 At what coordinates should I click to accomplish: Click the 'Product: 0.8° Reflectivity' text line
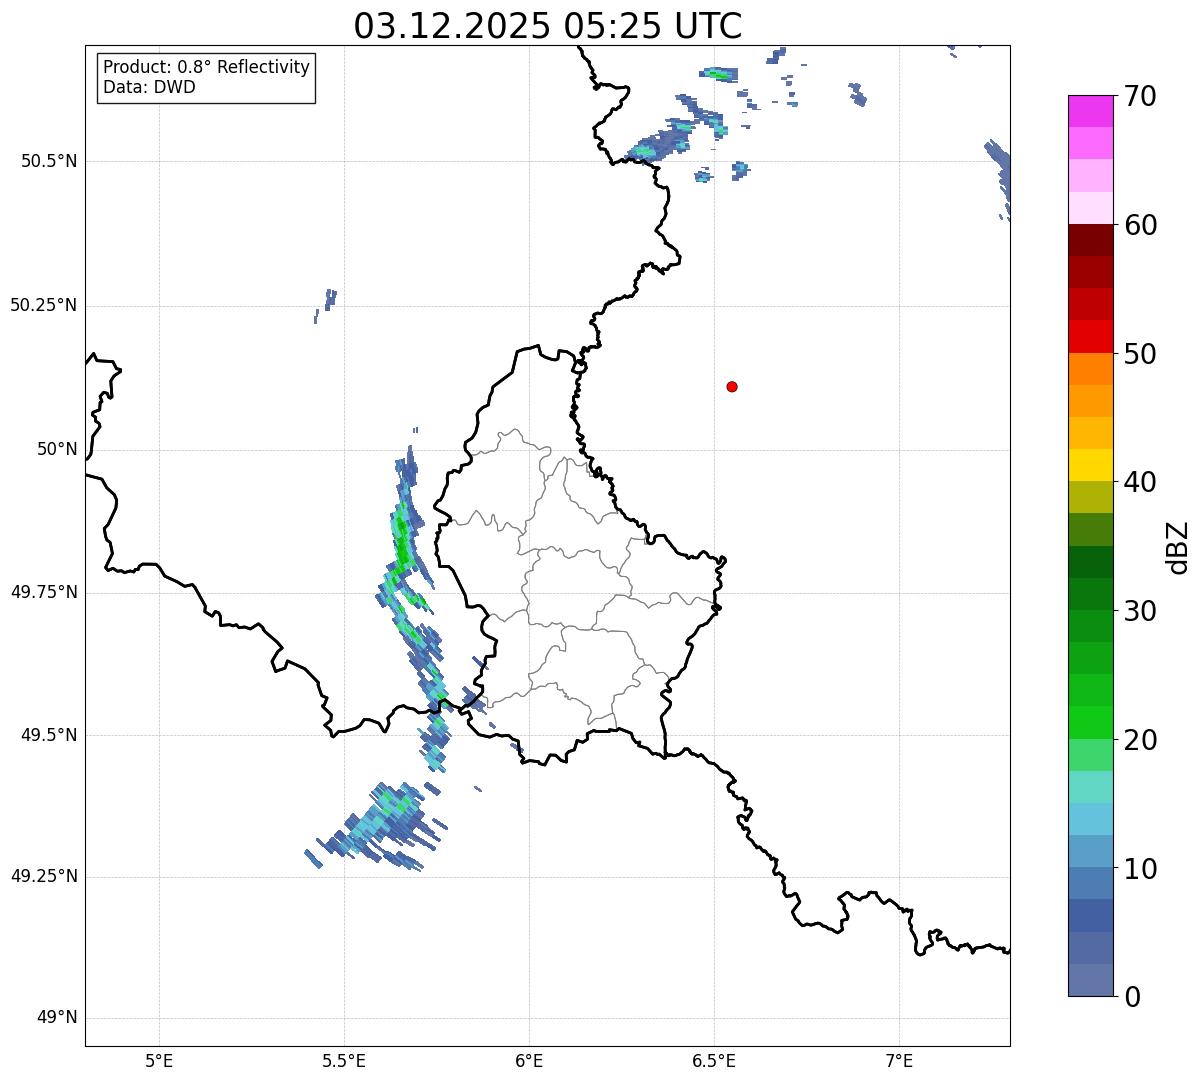[x=207, y=67]
